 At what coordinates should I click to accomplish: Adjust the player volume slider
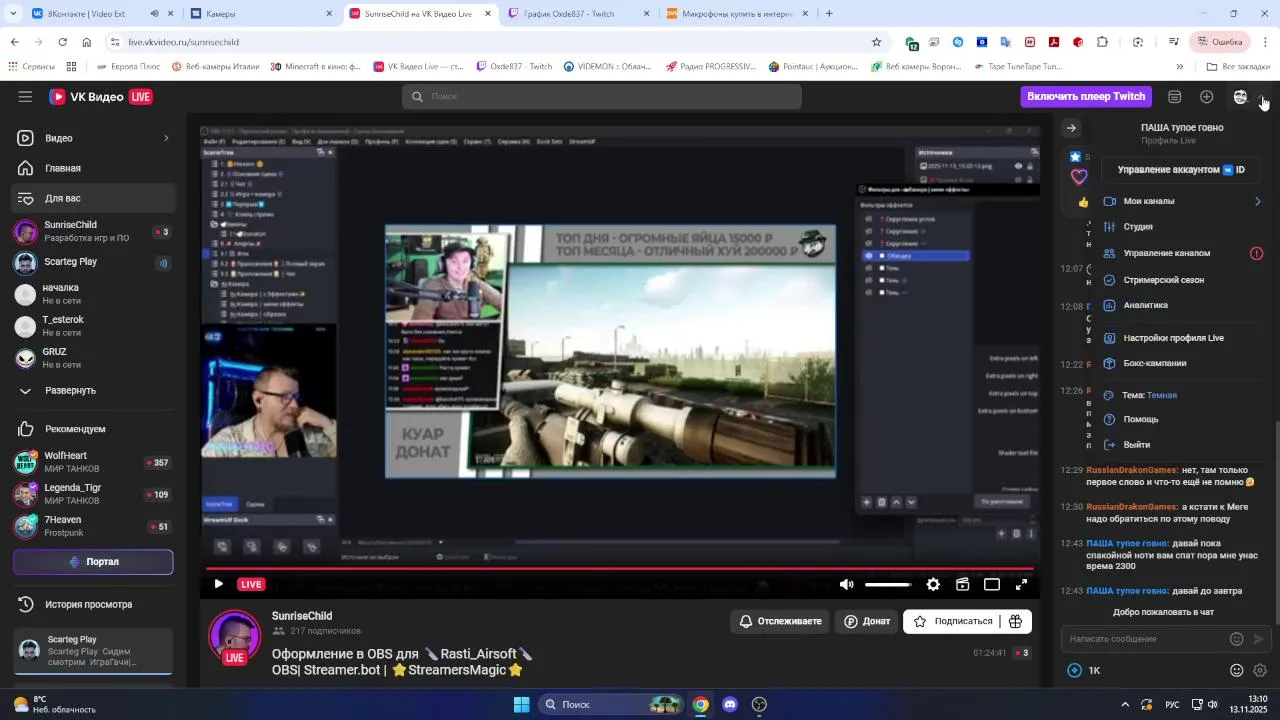(888, 585)
